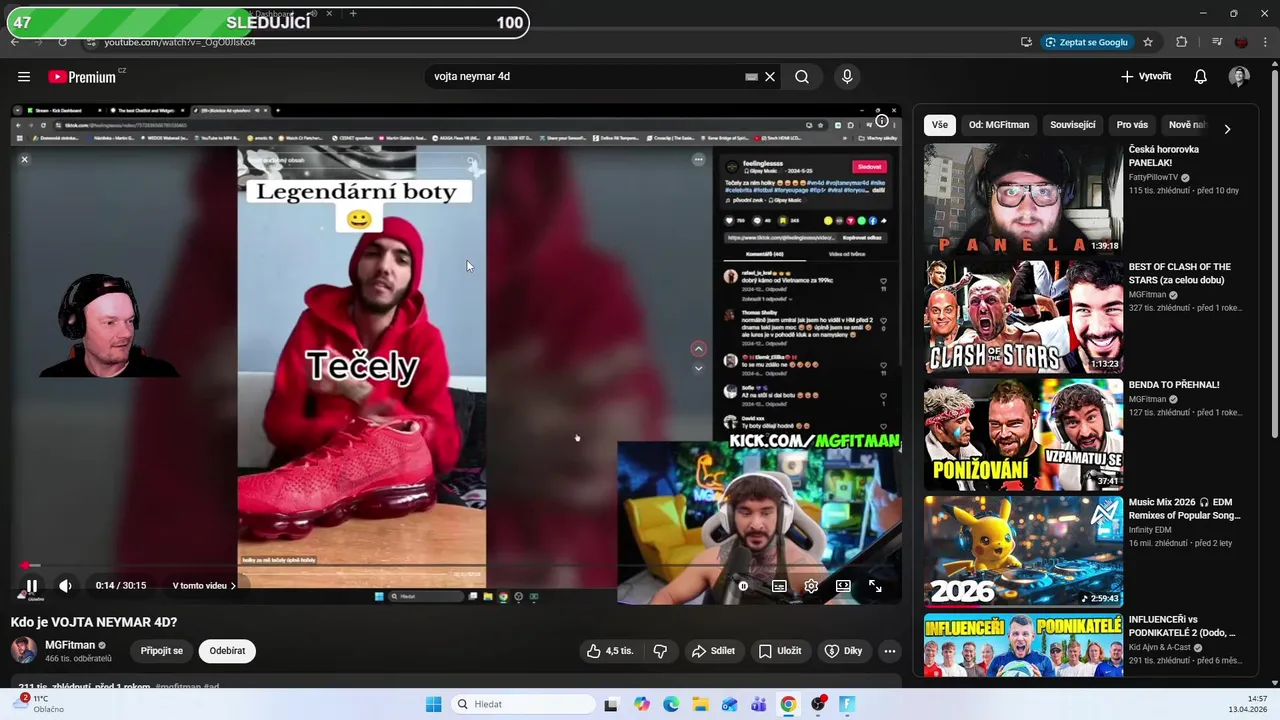
Task: Toggle autoplay switch in player
Action: pos(743,586)
